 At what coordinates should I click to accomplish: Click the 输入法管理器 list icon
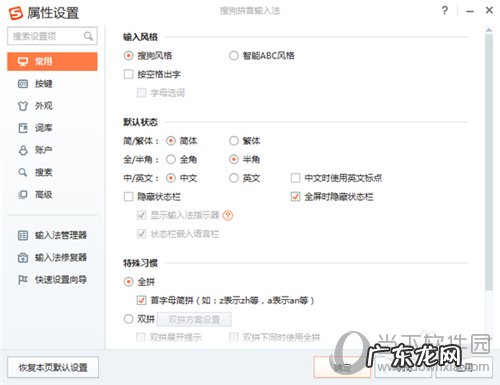[x=23, y=235]
